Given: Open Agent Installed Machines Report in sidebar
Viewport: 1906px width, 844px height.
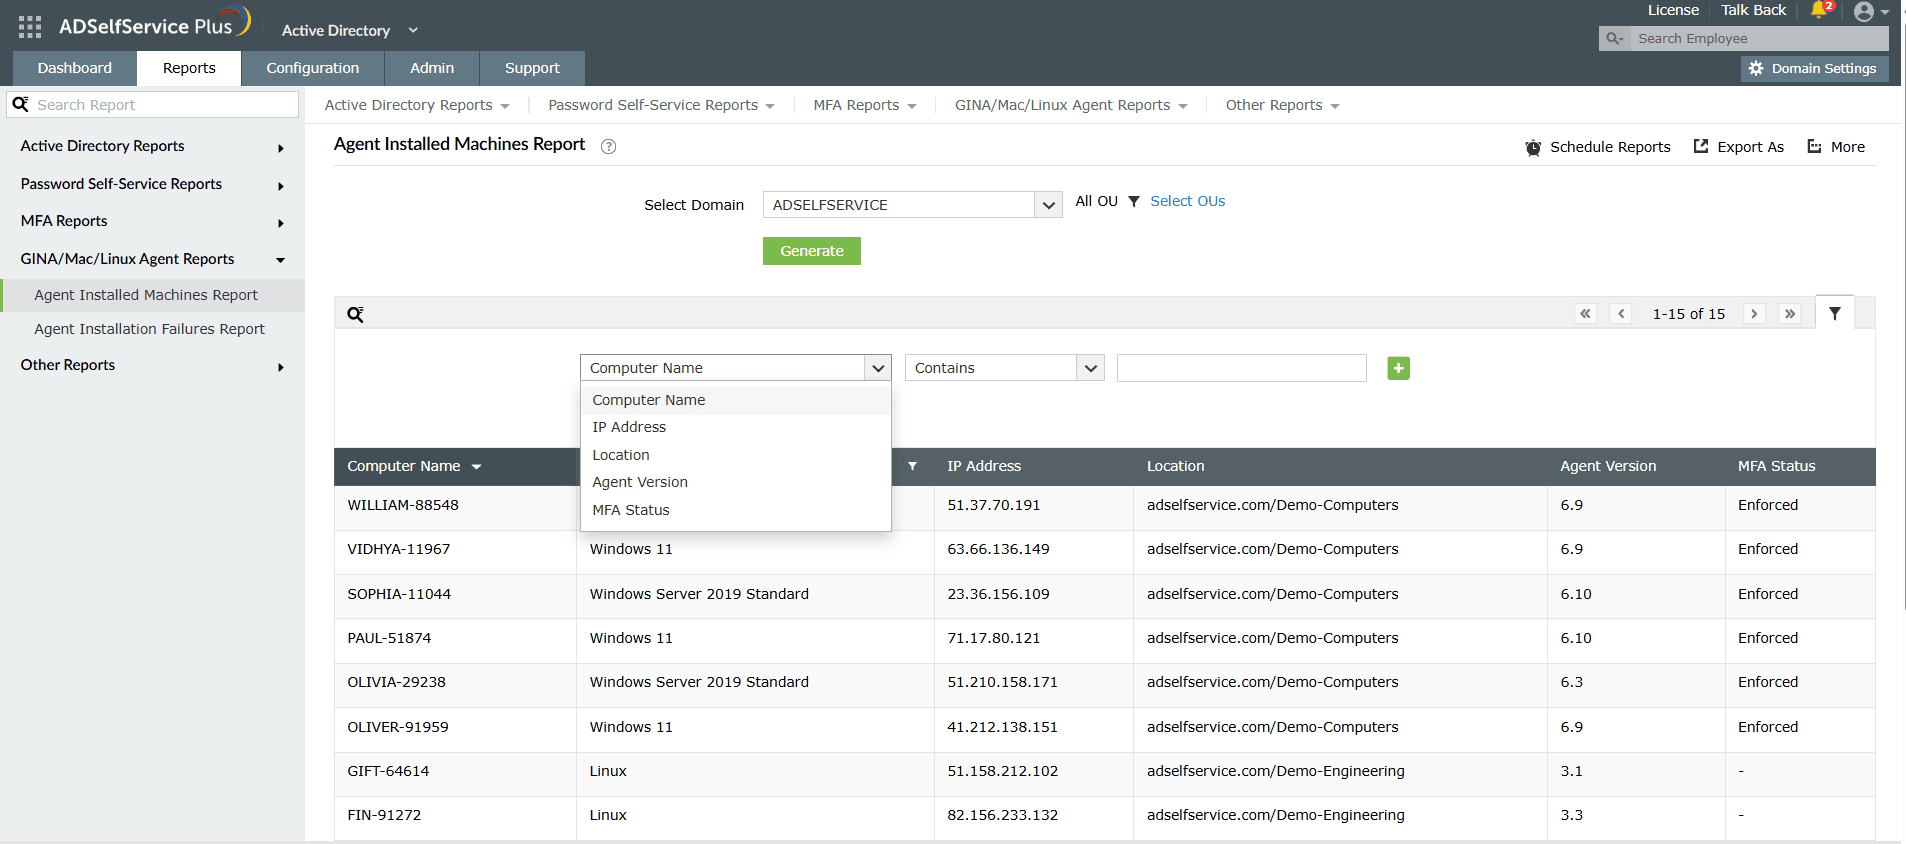Looking at the screenshot, I should [152, 295].
